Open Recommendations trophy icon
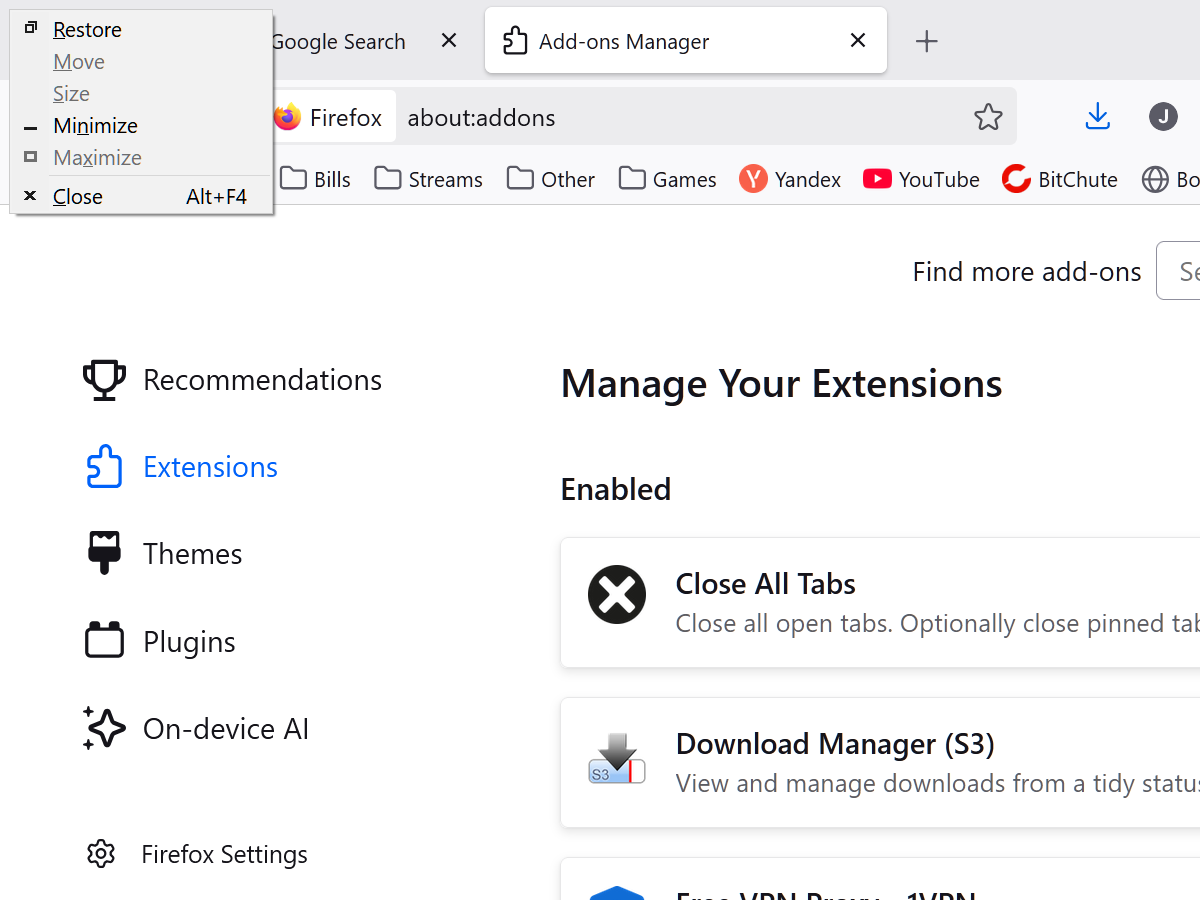The width and height of the screenshot is (1200, 900). tap(104, 380)
